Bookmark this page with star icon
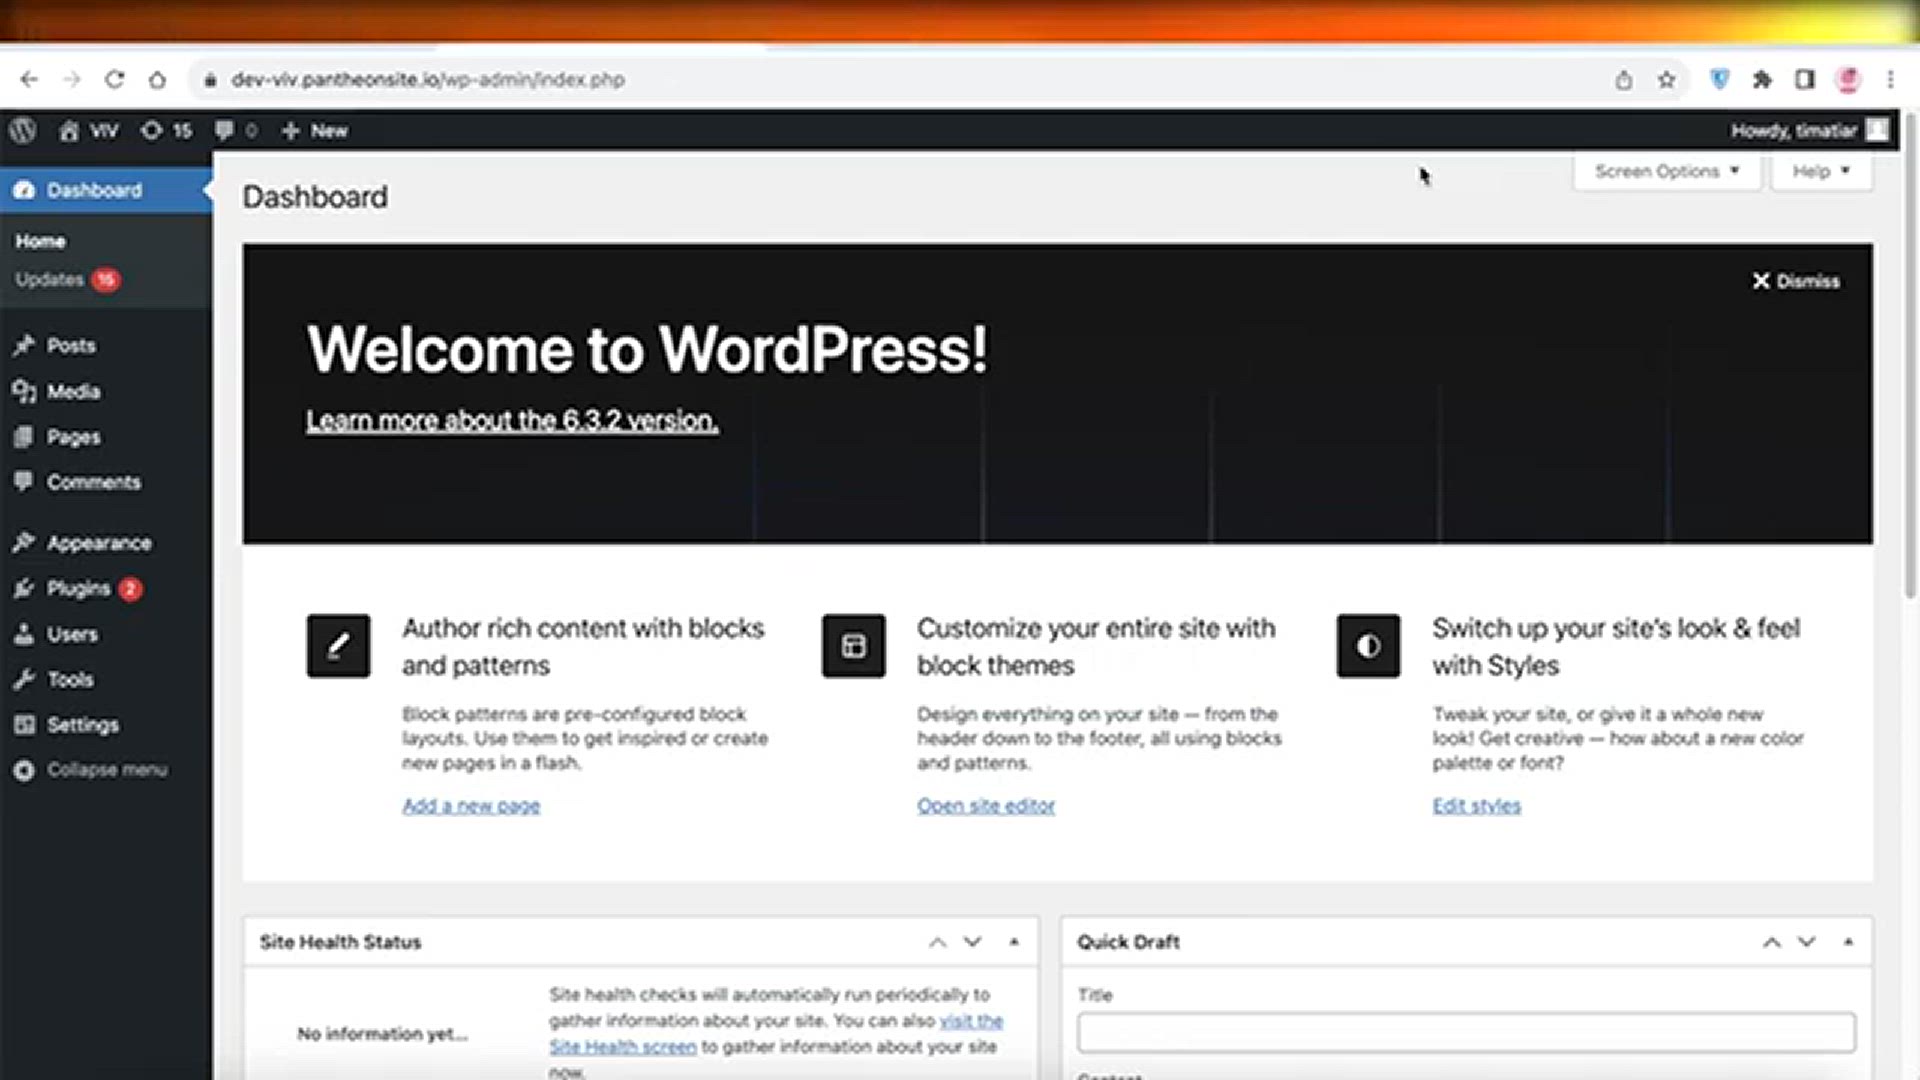The width and height of the screenshot is (1920, 1080). point(1666,80)
